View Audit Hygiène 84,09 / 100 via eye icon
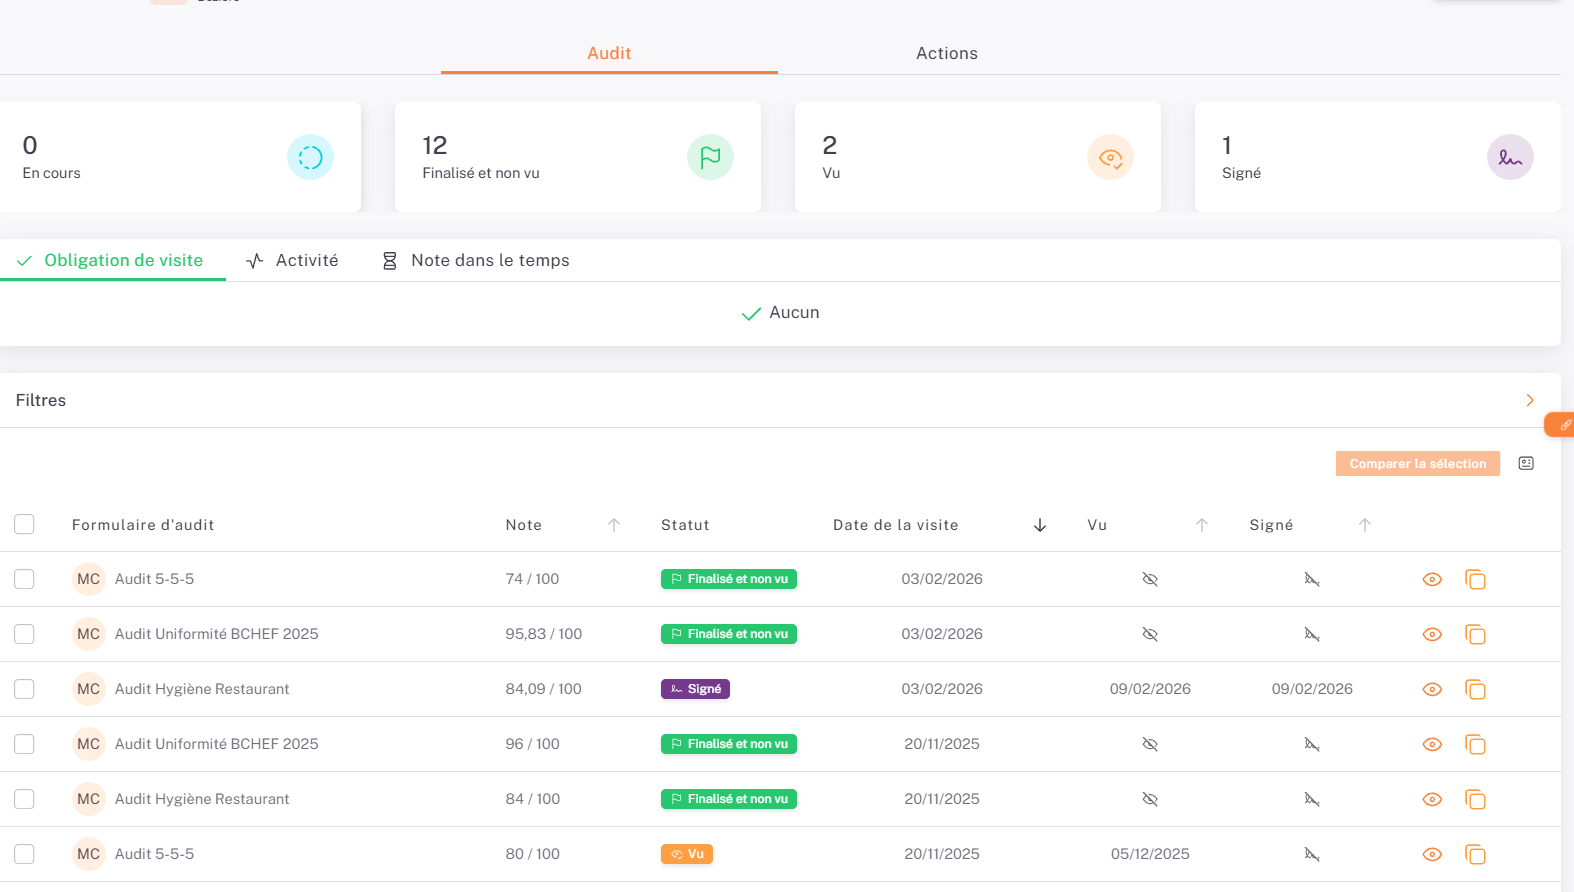The height and width of the screenshot is (892, 1574). tap(1432, 690)
